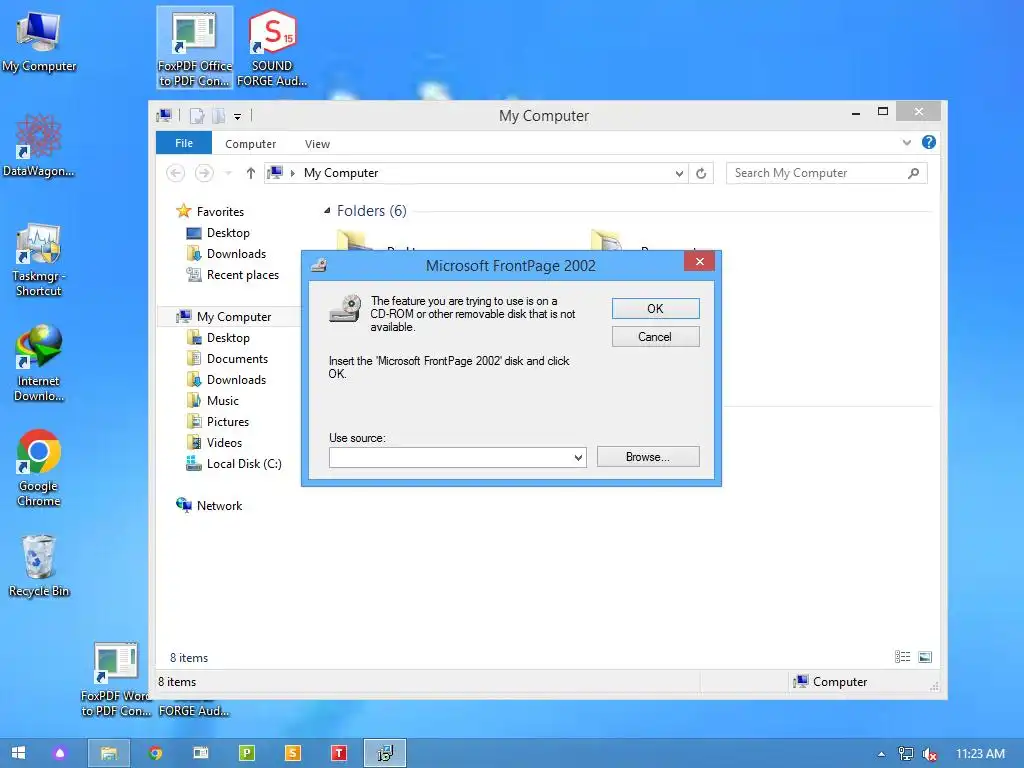Screen dimensions: 1024x768
Task: Select Local Disk (C:) in the tree
Action: (x=244, y=464)
